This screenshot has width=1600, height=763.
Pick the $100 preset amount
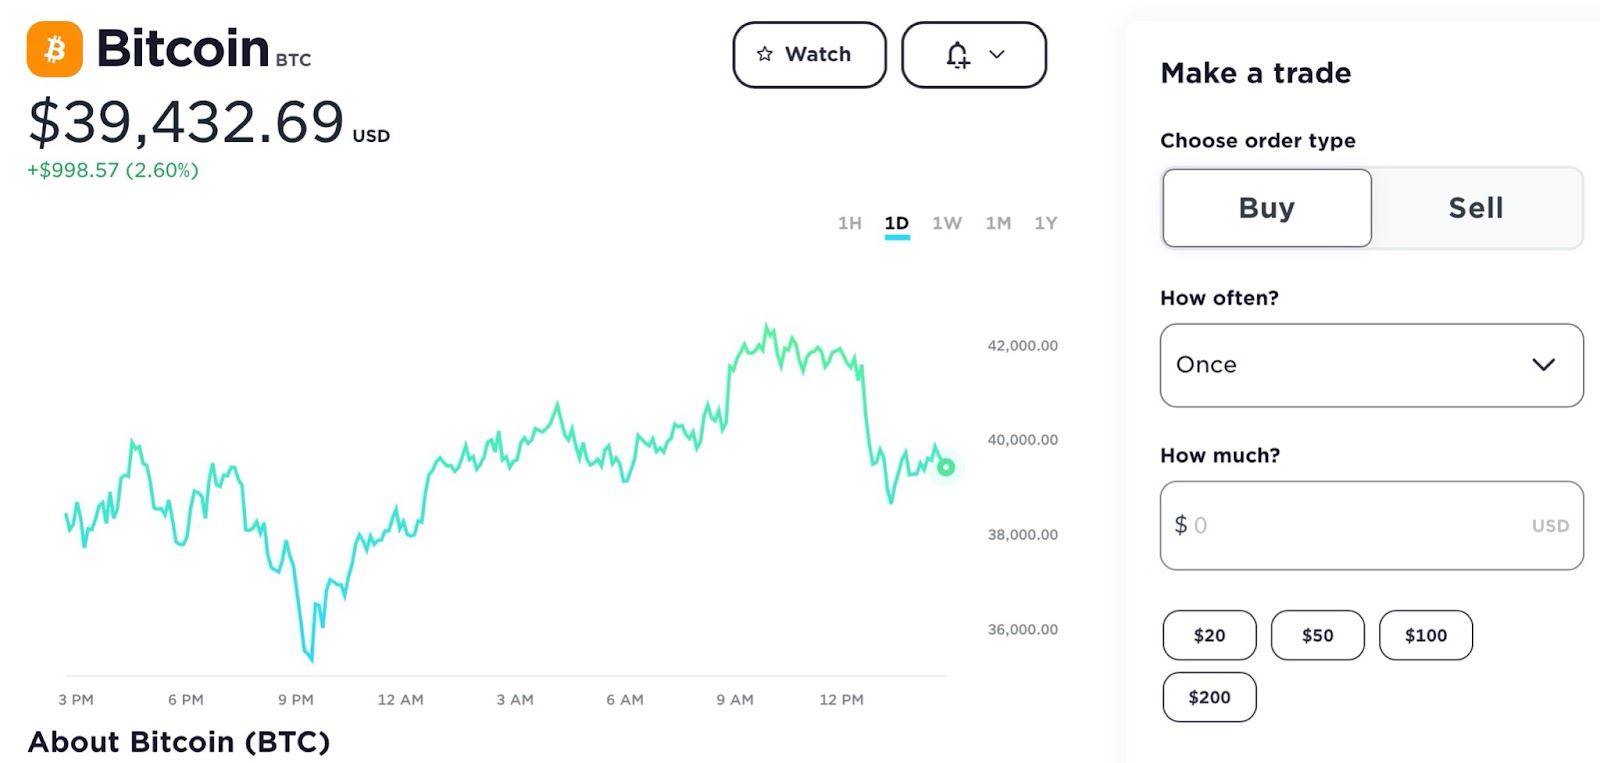coord(1425,635)
